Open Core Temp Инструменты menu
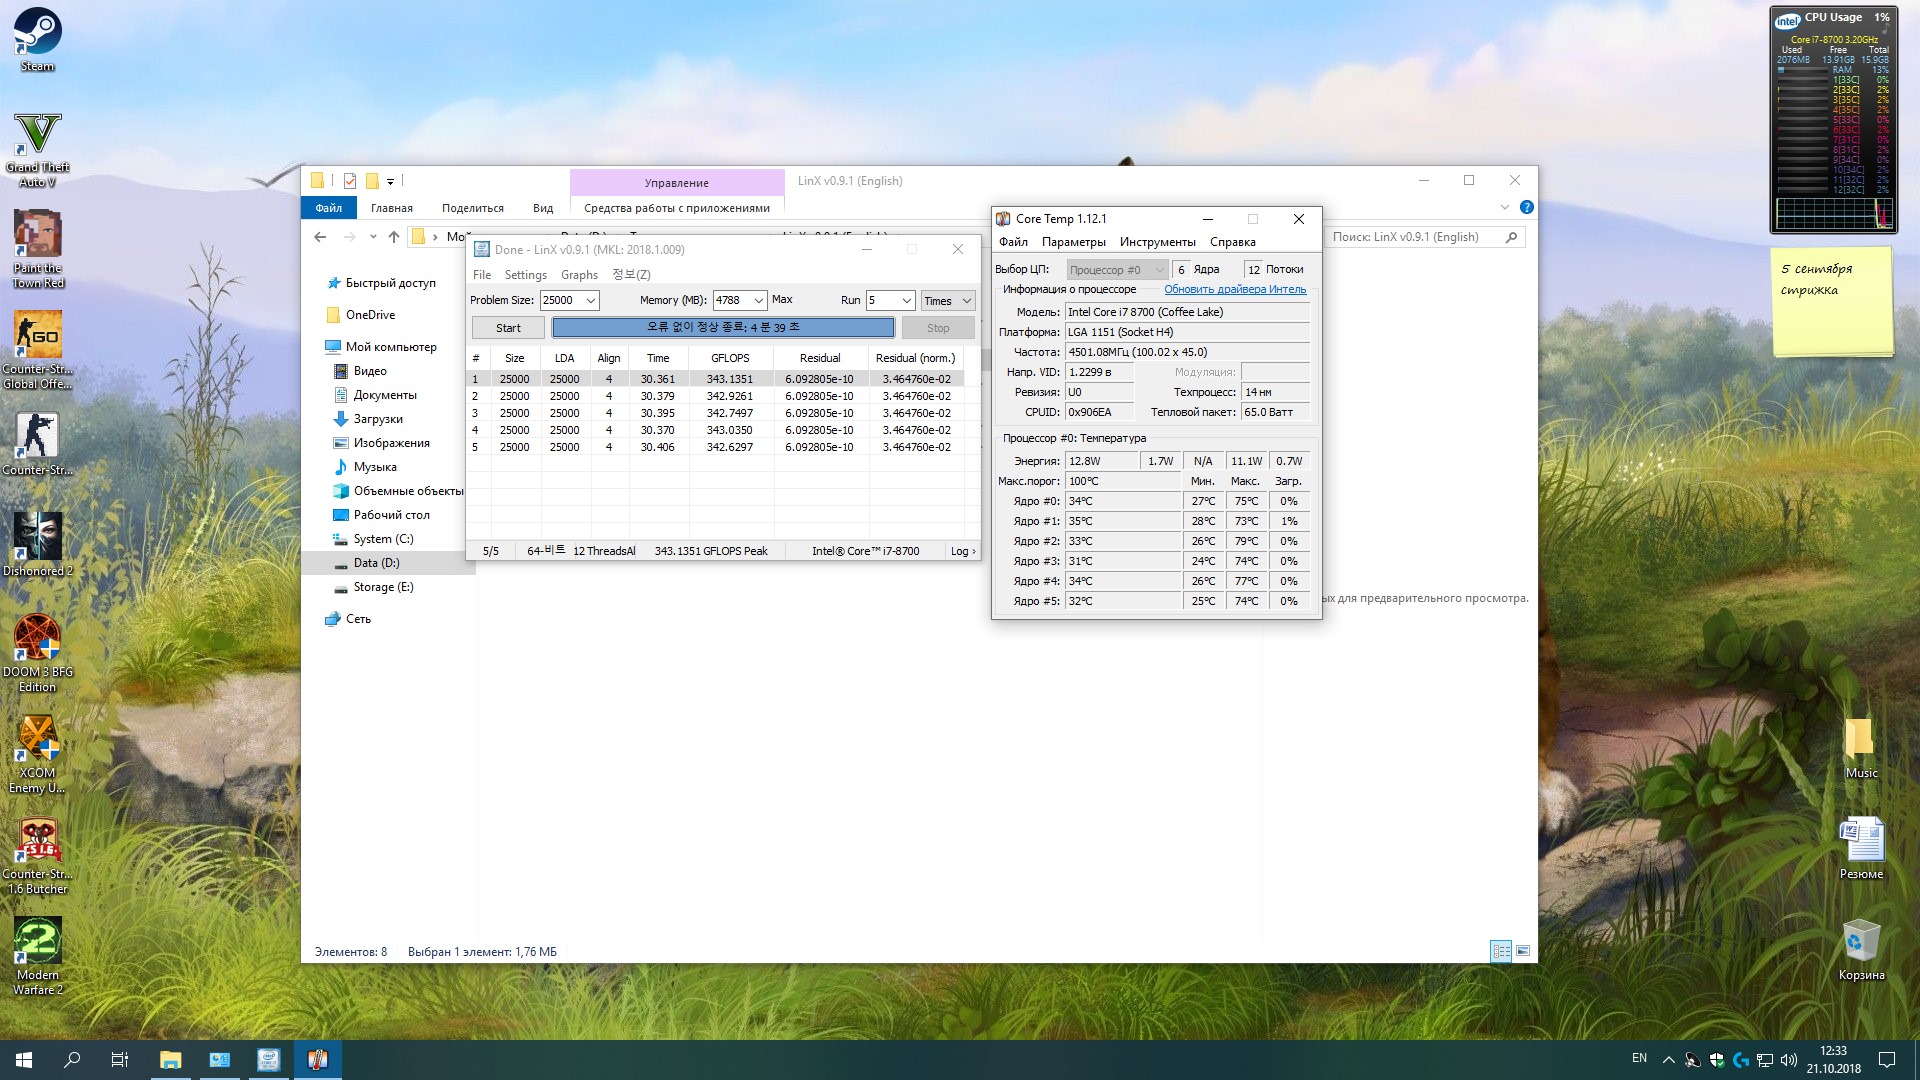1920x1080 pixels. (1157, 242)
